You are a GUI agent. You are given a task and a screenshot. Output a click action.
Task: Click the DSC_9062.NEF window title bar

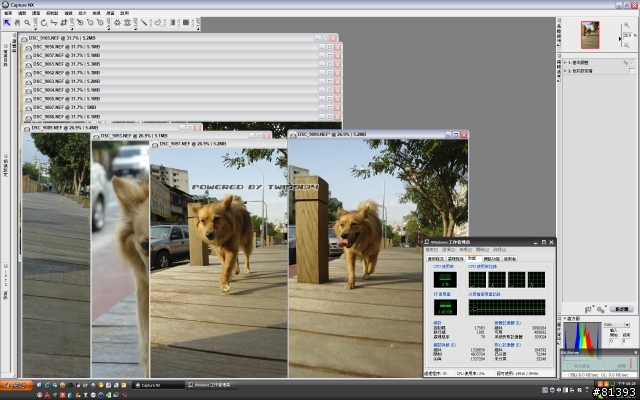pos(182,73)
